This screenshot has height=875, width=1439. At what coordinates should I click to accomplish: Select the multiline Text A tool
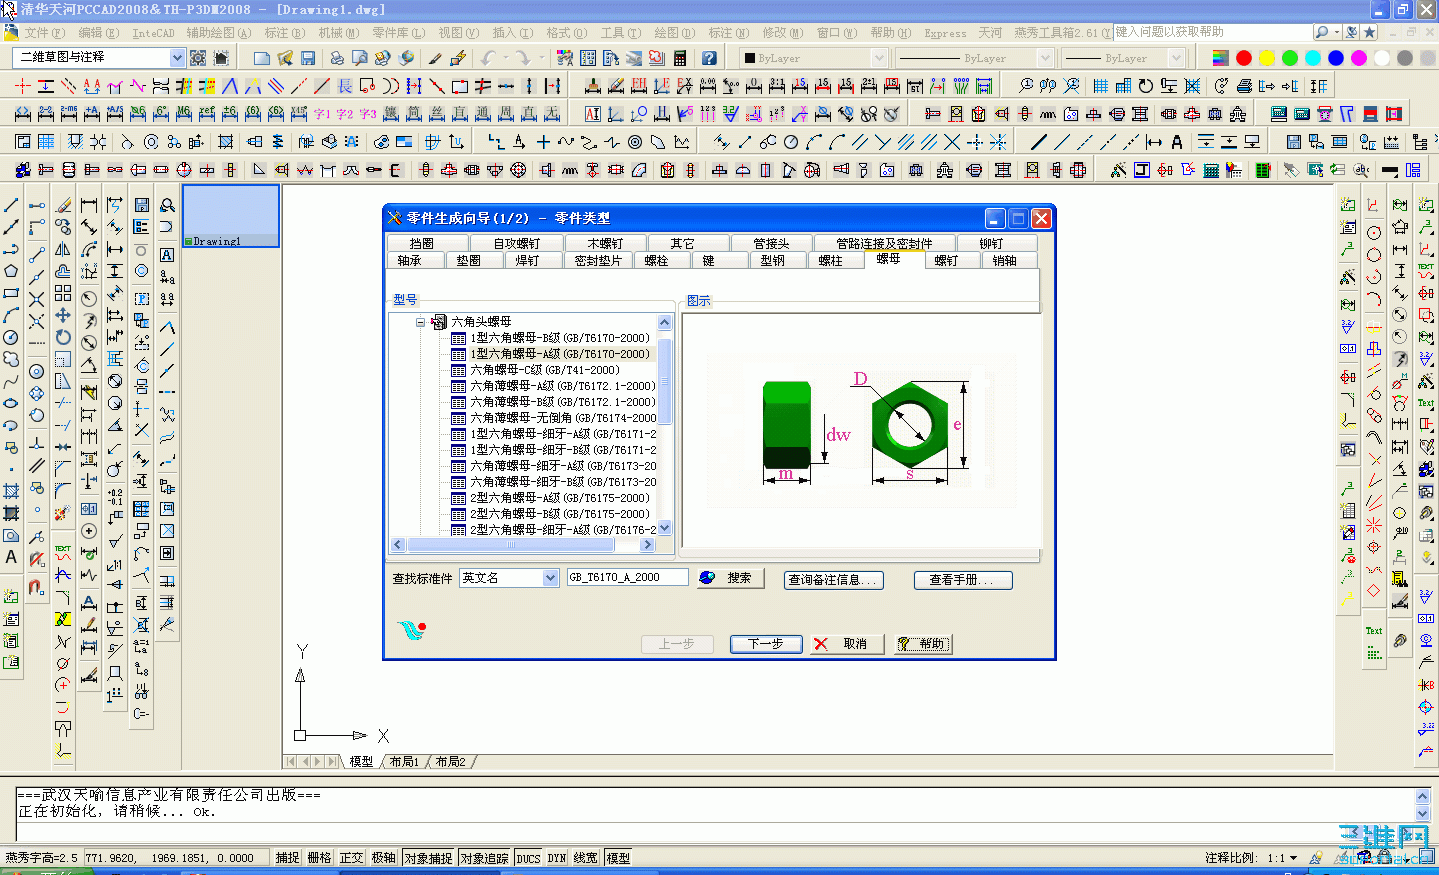pos(11,557)
